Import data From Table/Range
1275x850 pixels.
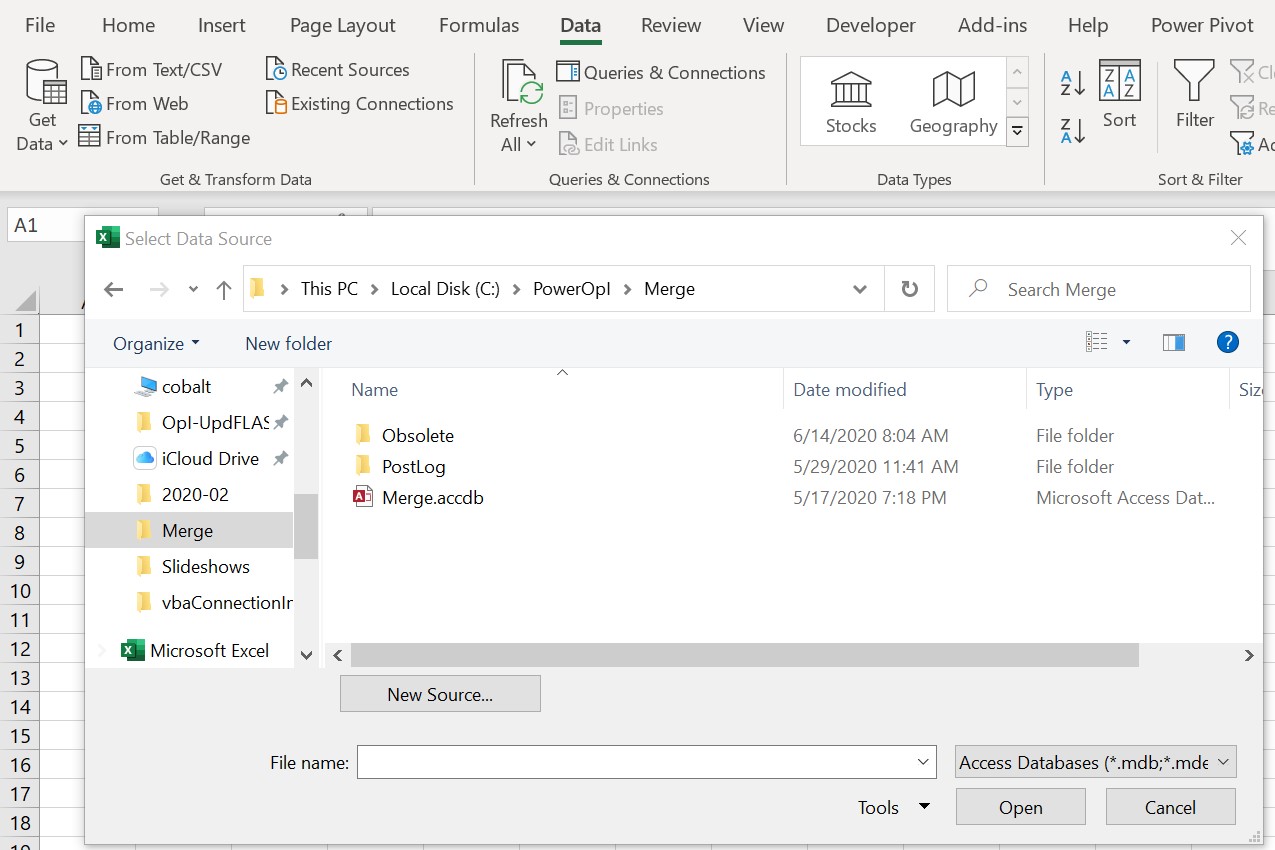[165, 138]
